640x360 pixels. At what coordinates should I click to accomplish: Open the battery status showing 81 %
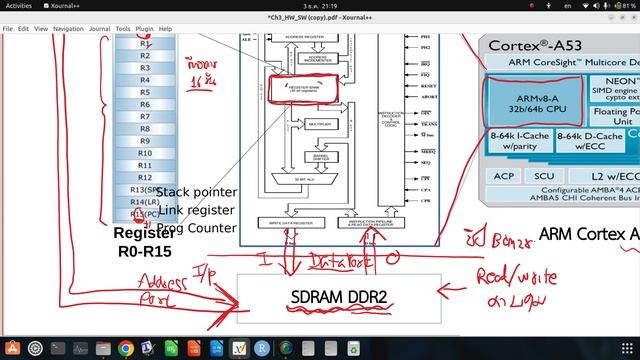(626, 6)
